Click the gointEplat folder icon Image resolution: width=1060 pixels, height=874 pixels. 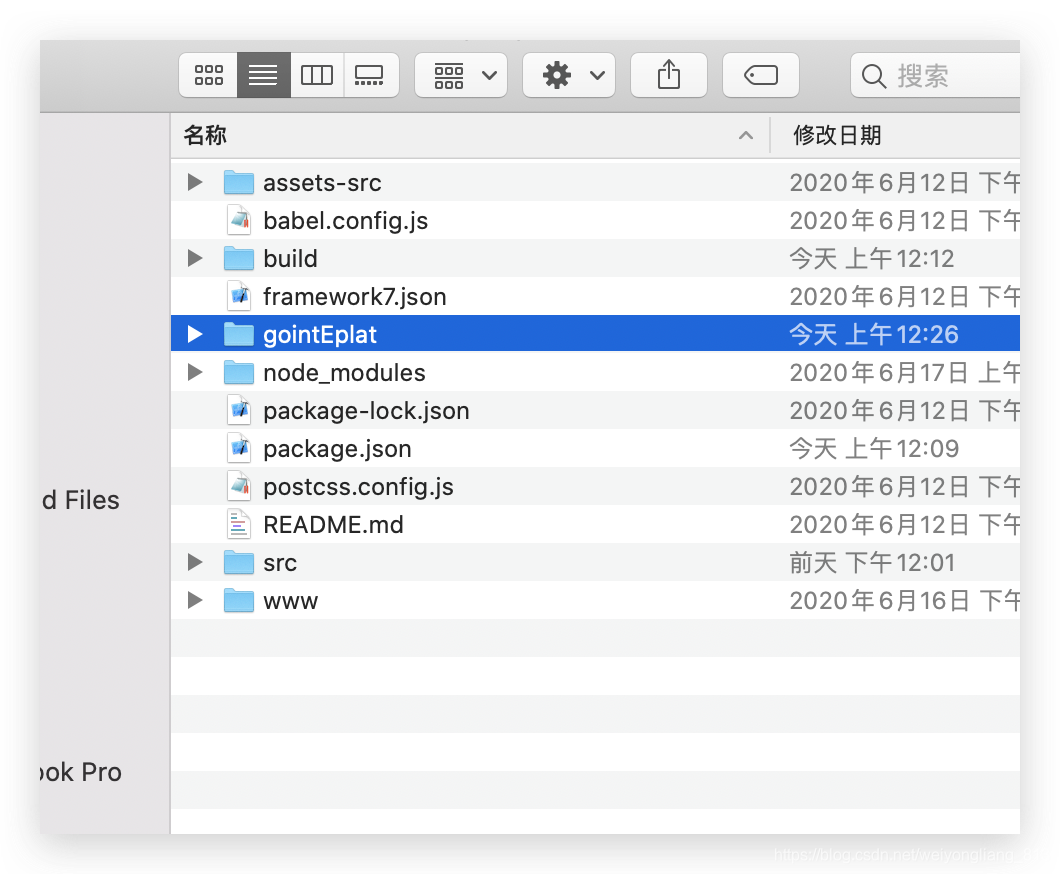pos(239,334)
